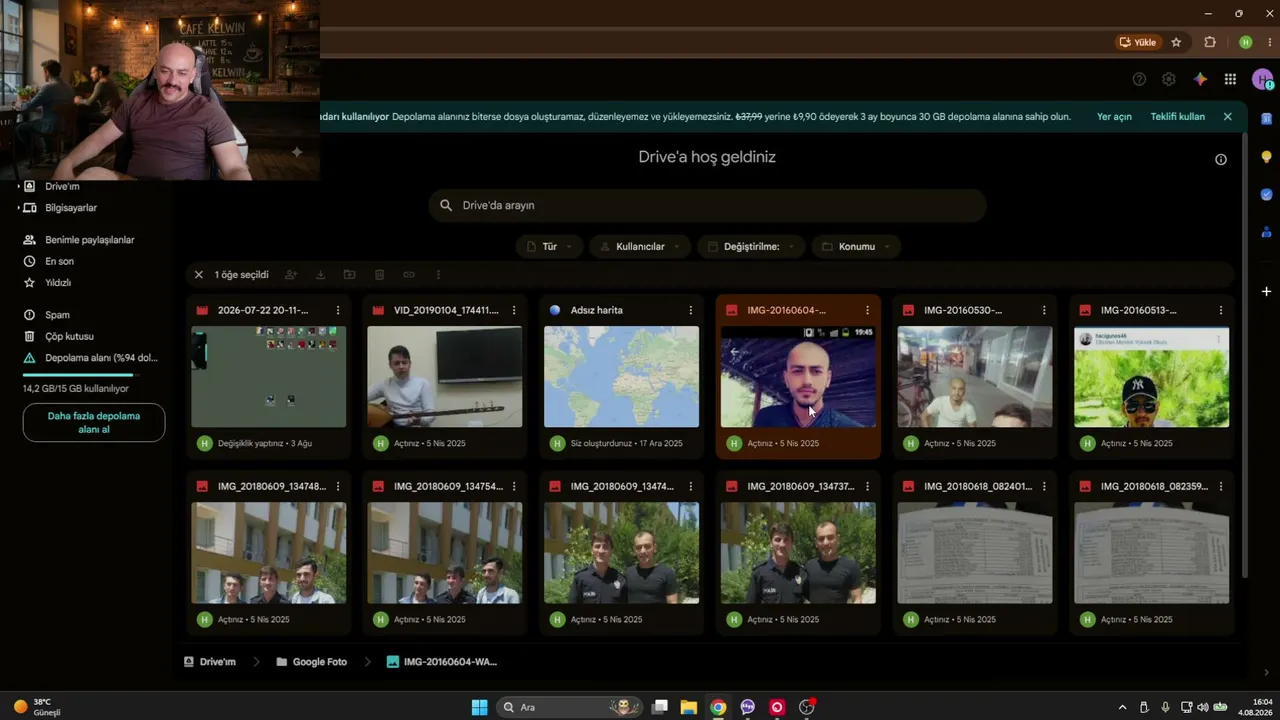This screenshot has height=720, width=1280.
Task: Open File Explorer from the taskbar
Action: pos(689,707)
